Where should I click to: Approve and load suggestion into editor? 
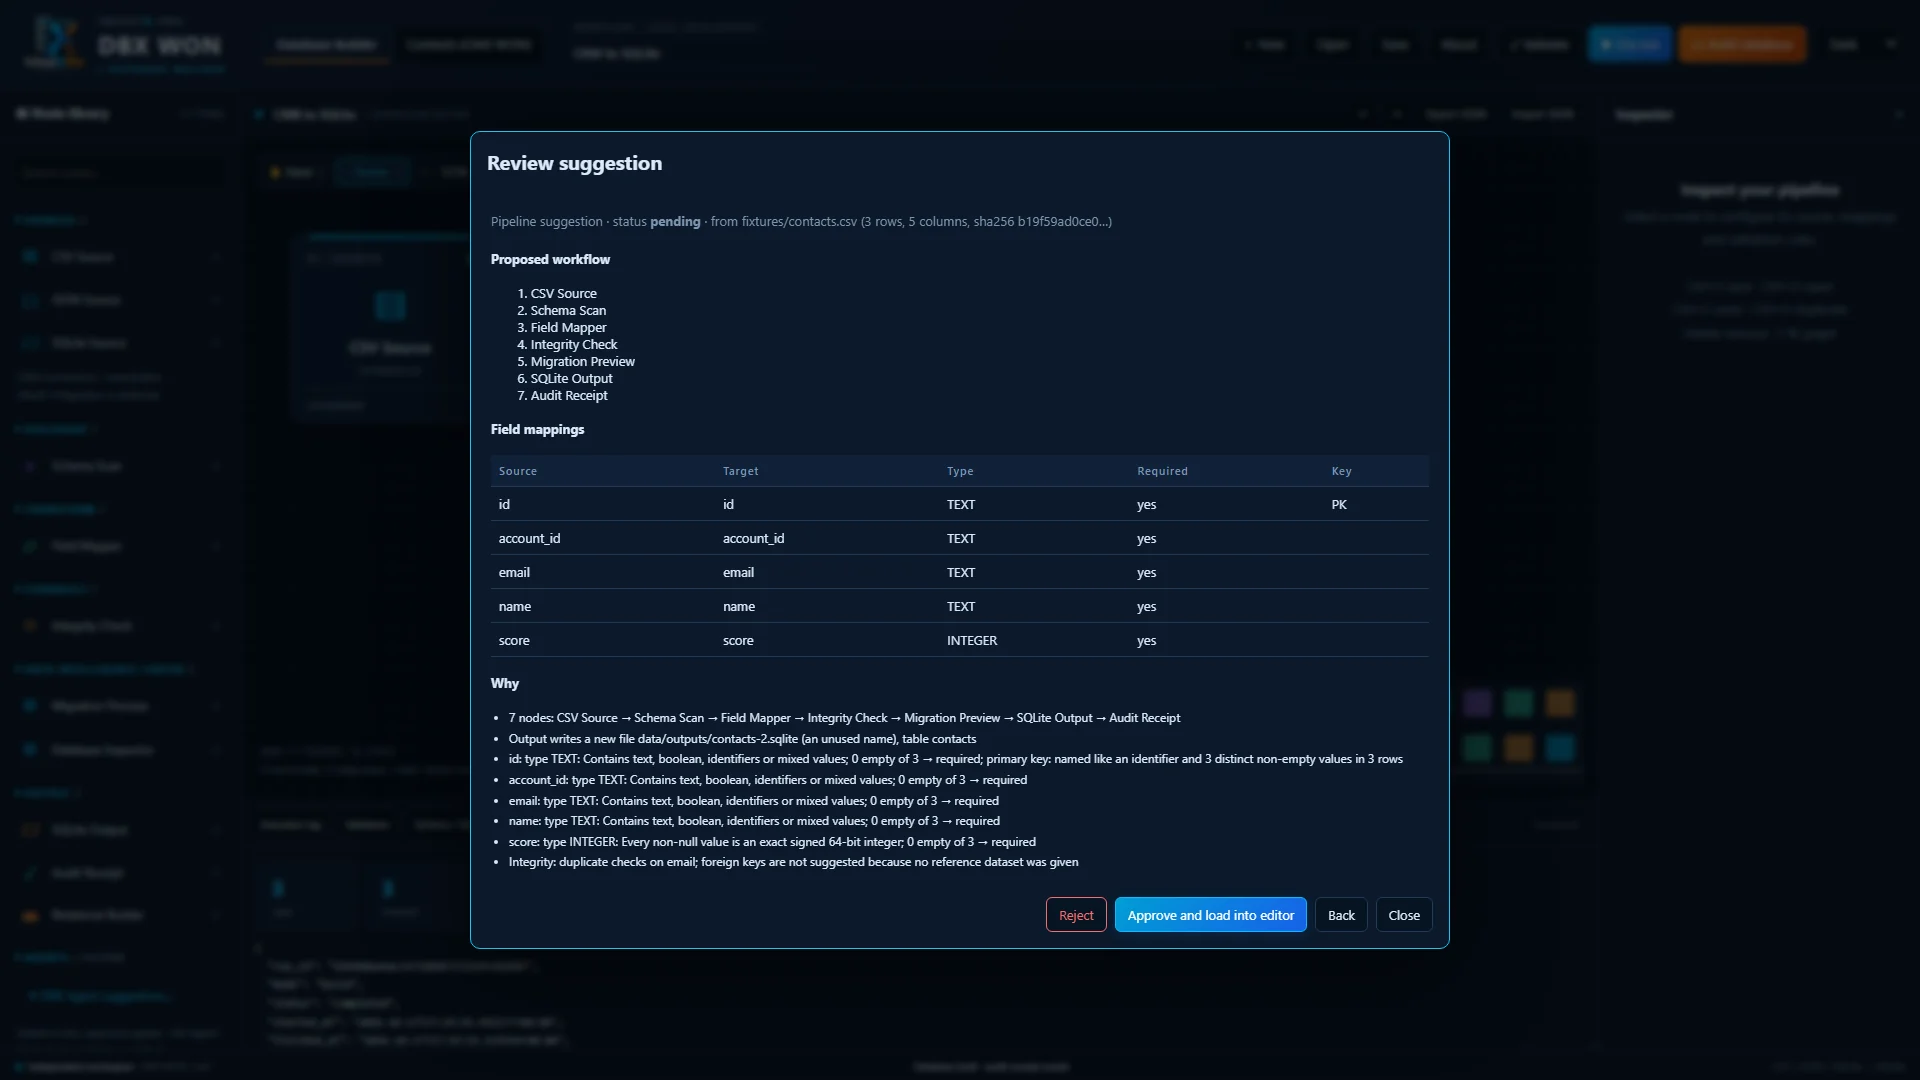point(1210,915)
